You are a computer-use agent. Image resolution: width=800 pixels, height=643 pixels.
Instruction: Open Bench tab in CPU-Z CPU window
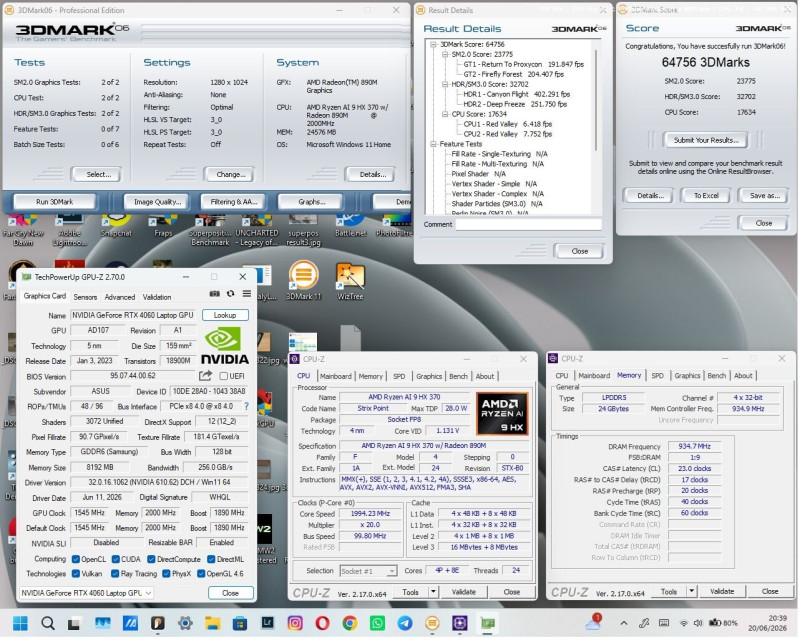click(x=458, y=377)
